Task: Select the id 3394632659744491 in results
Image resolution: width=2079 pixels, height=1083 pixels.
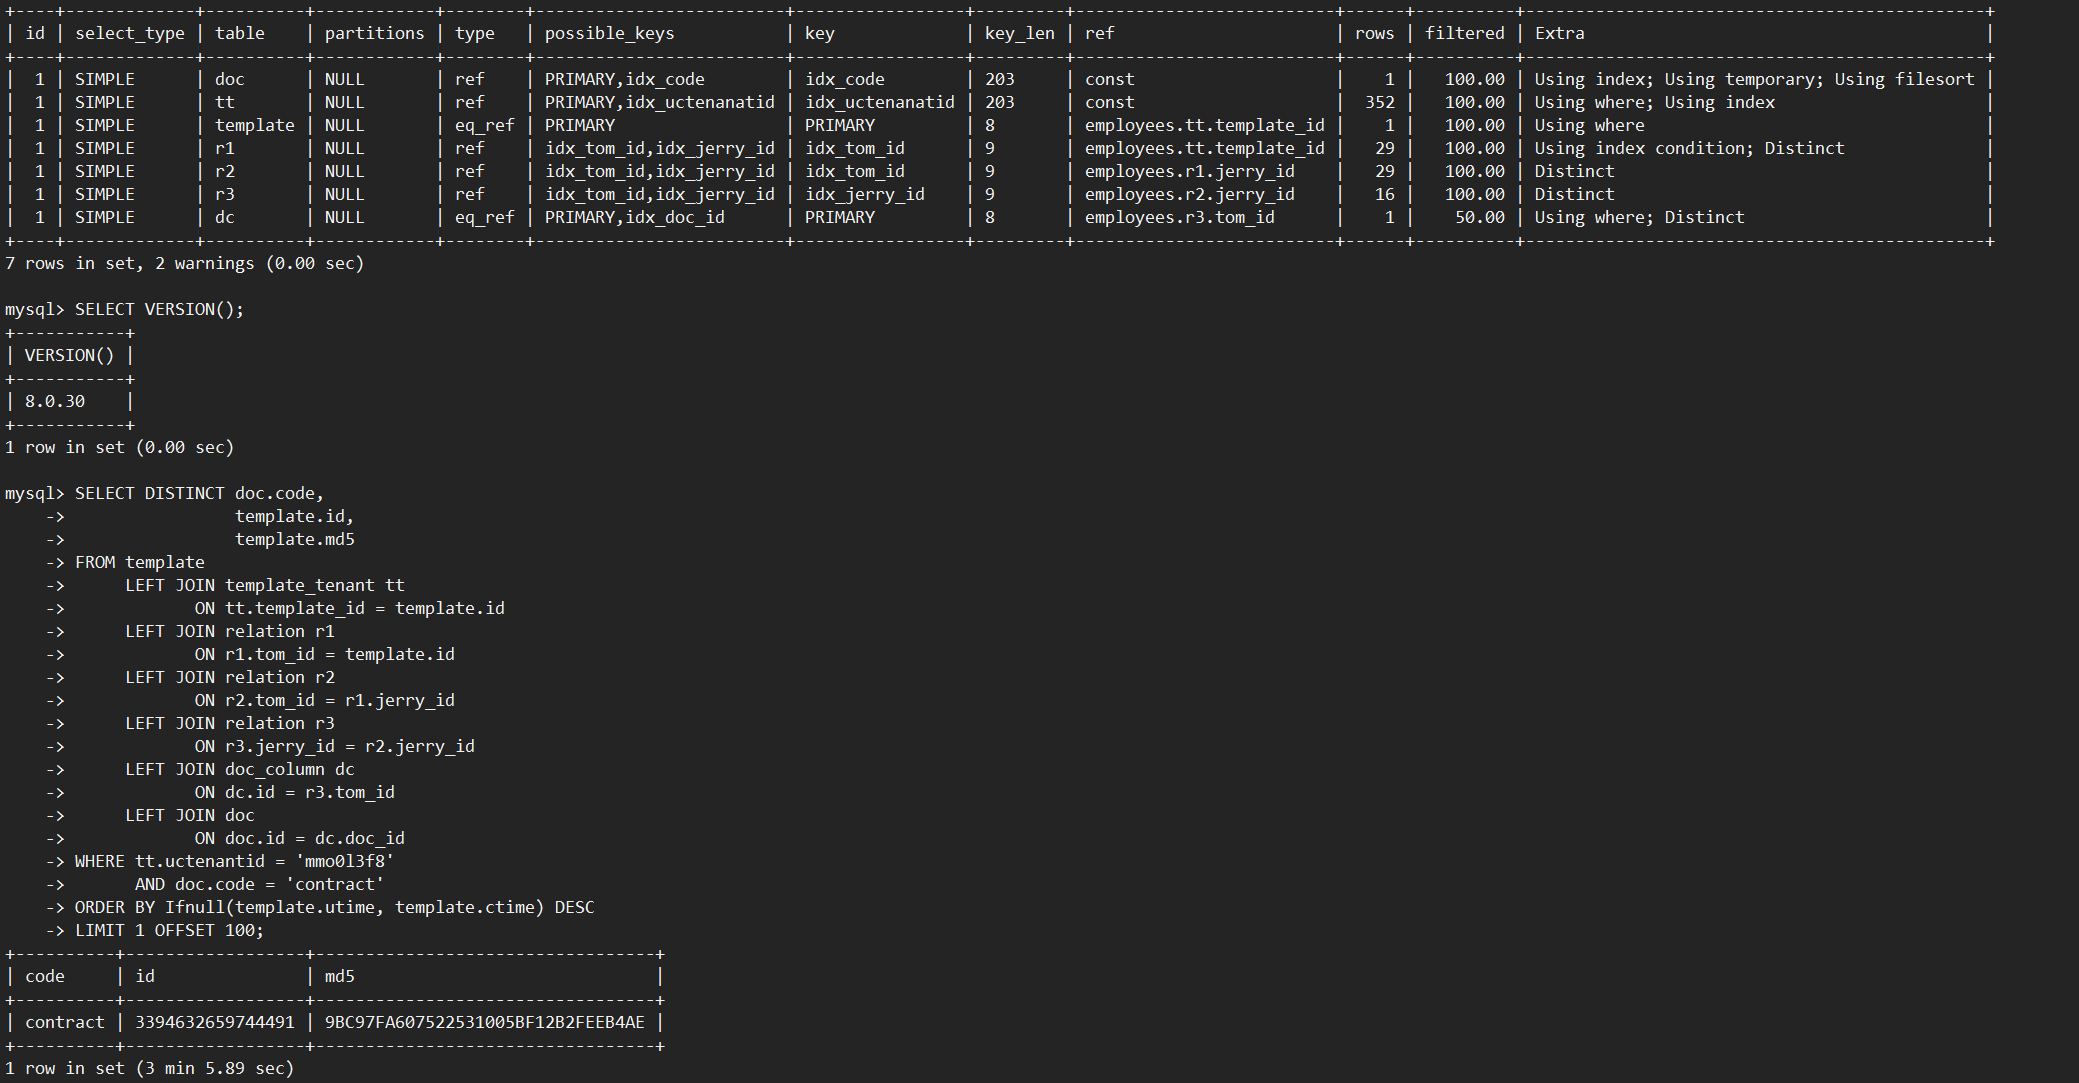Action: tap(213, 1022)
